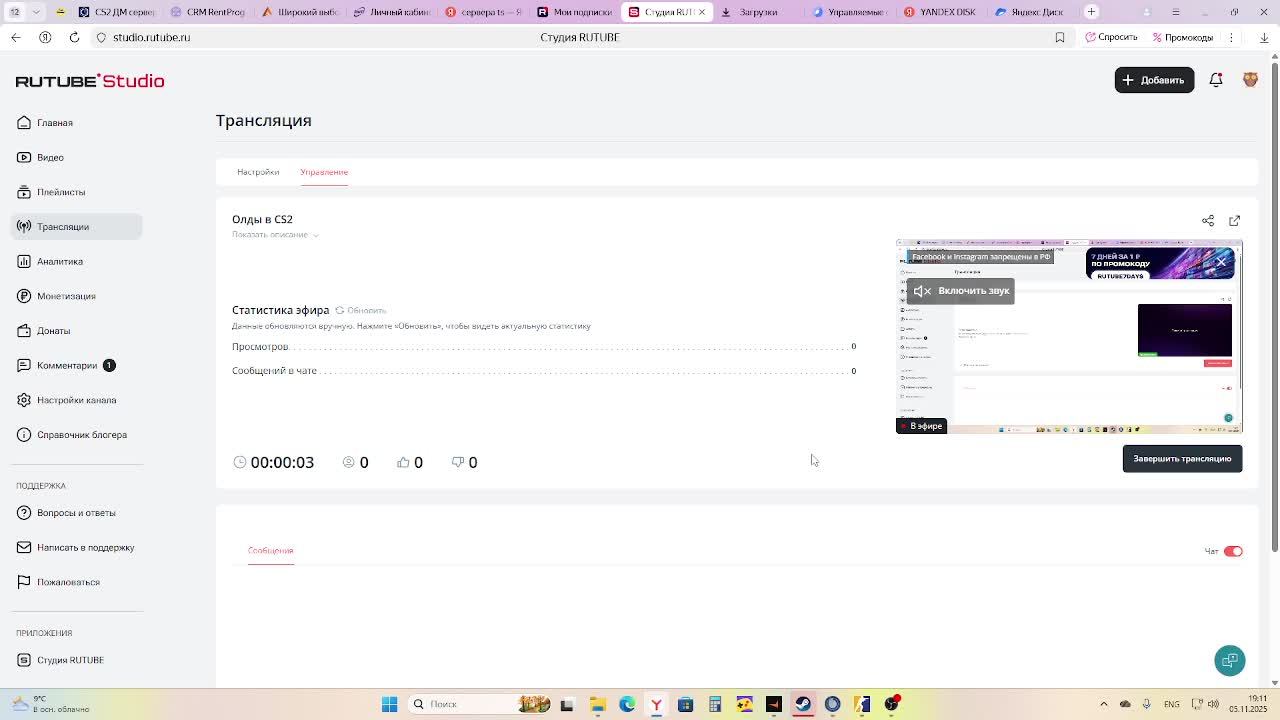The image size is (1280, 720).
Task: Click the likes counter icon
Action: (403, 462)
